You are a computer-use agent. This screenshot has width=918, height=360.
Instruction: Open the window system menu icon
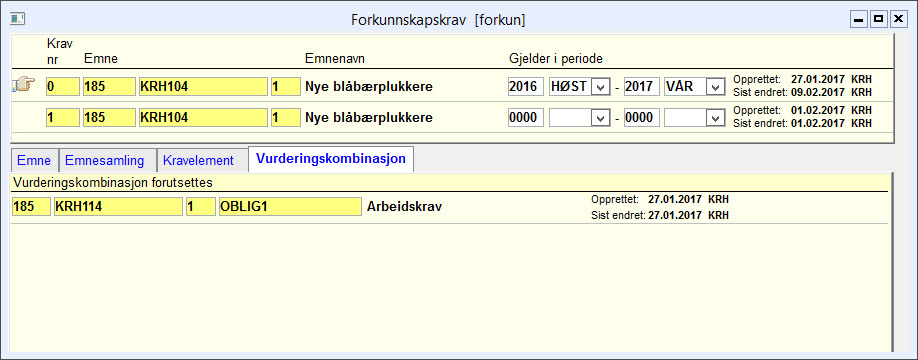point(17,19)
